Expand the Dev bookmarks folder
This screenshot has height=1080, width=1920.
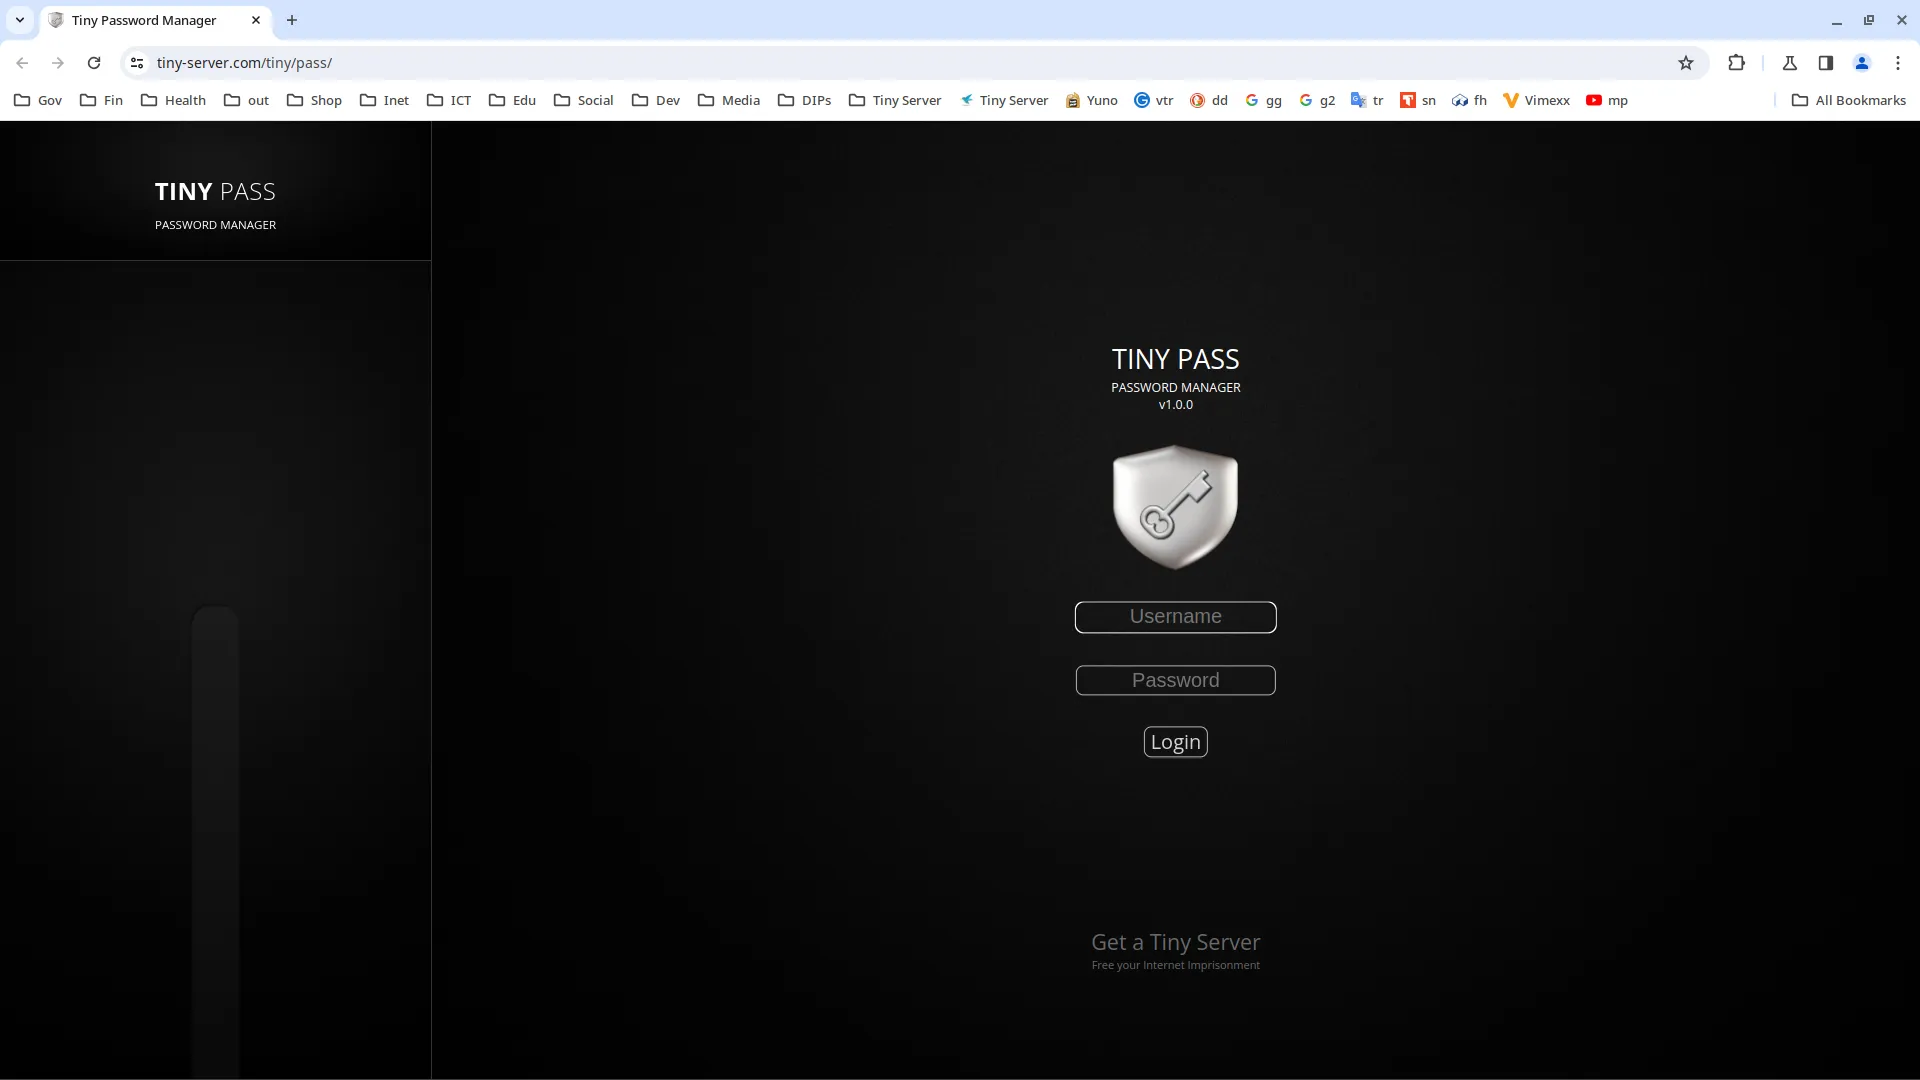click(655, 100)
